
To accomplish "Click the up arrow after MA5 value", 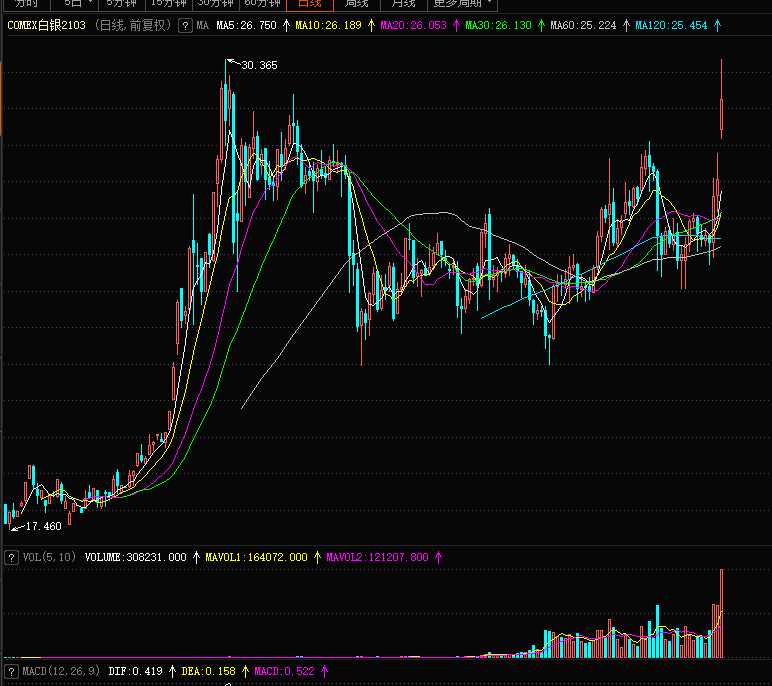I will pyautogui.click(x=287, y=26).
